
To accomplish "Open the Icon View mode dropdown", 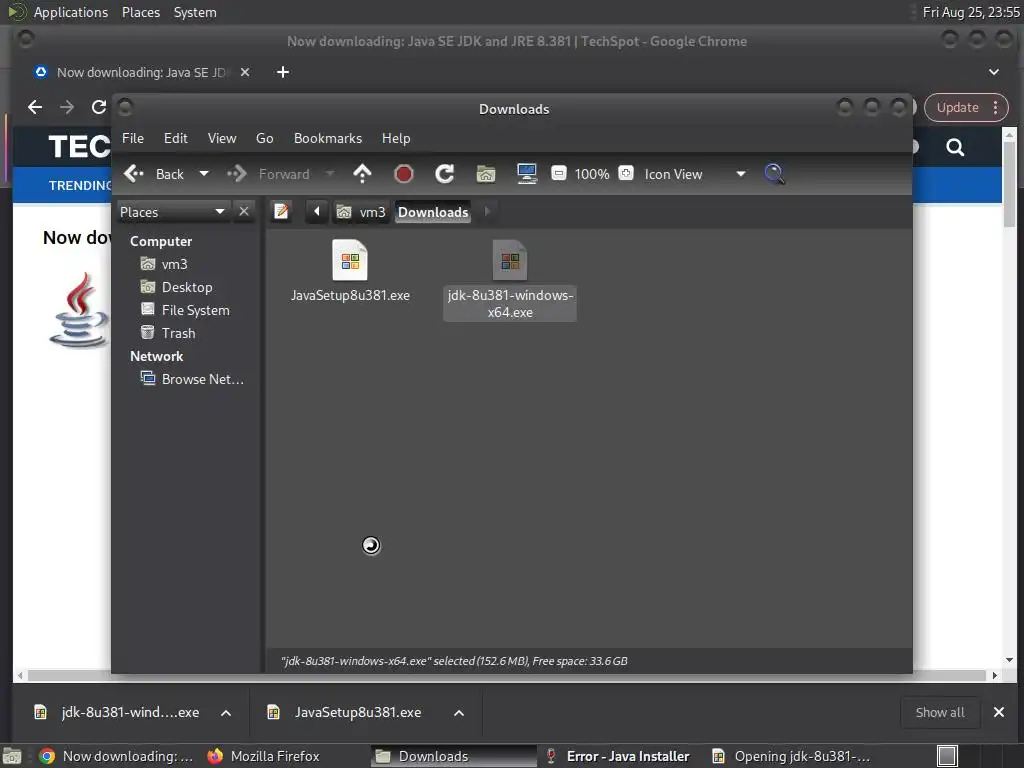I will pyautogui.click(x=695, y=174).
